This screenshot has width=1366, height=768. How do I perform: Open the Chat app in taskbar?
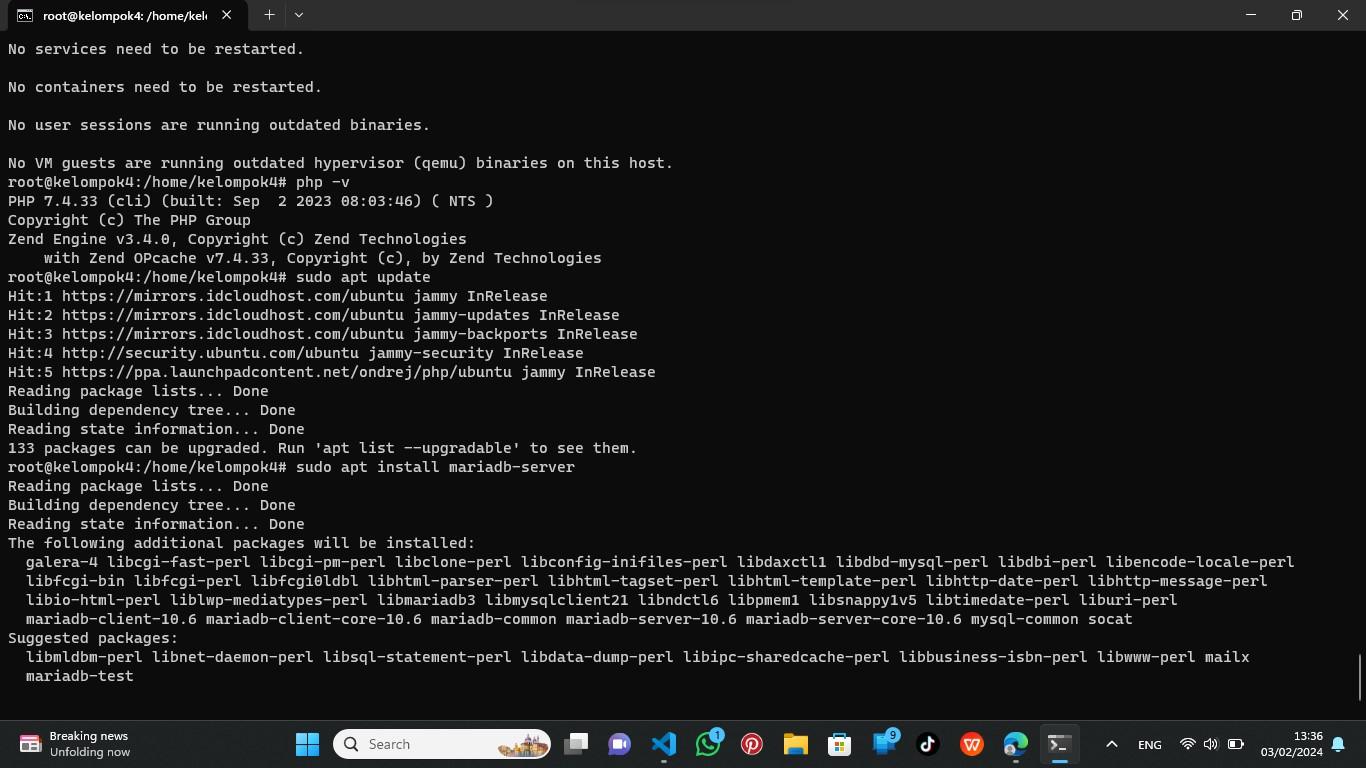click(620, 744)
